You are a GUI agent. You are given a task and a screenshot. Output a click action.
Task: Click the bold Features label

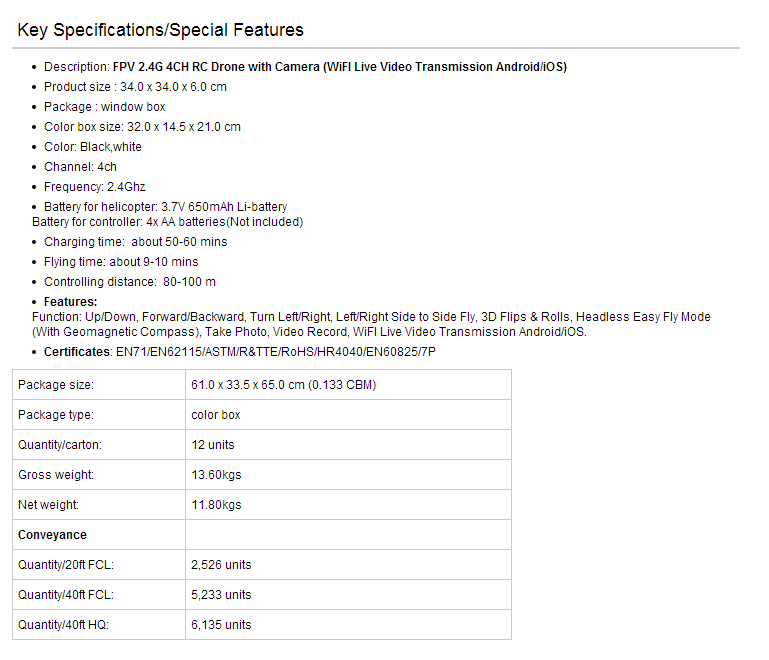point(71,302)
